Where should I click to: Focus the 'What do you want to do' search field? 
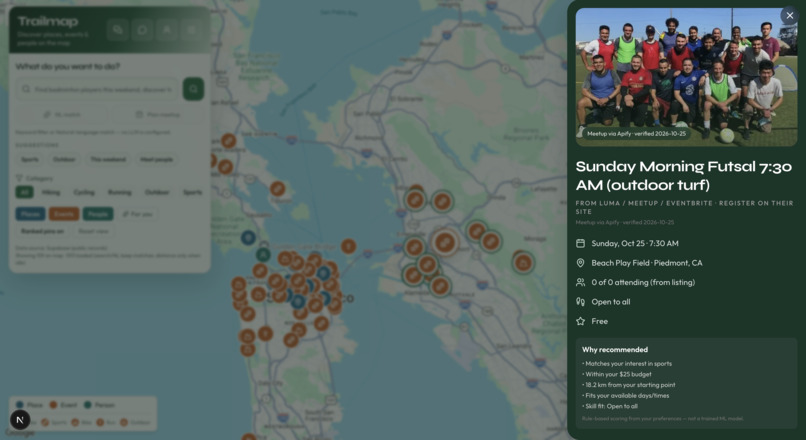pos(97,89)
